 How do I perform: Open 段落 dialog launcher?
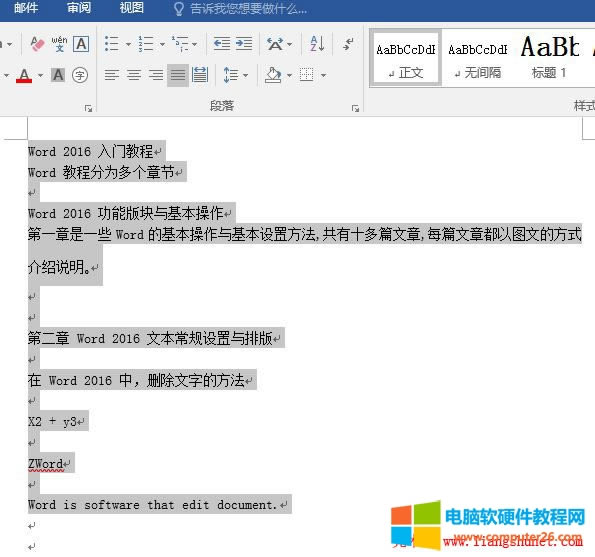click(x=356, y=109)
